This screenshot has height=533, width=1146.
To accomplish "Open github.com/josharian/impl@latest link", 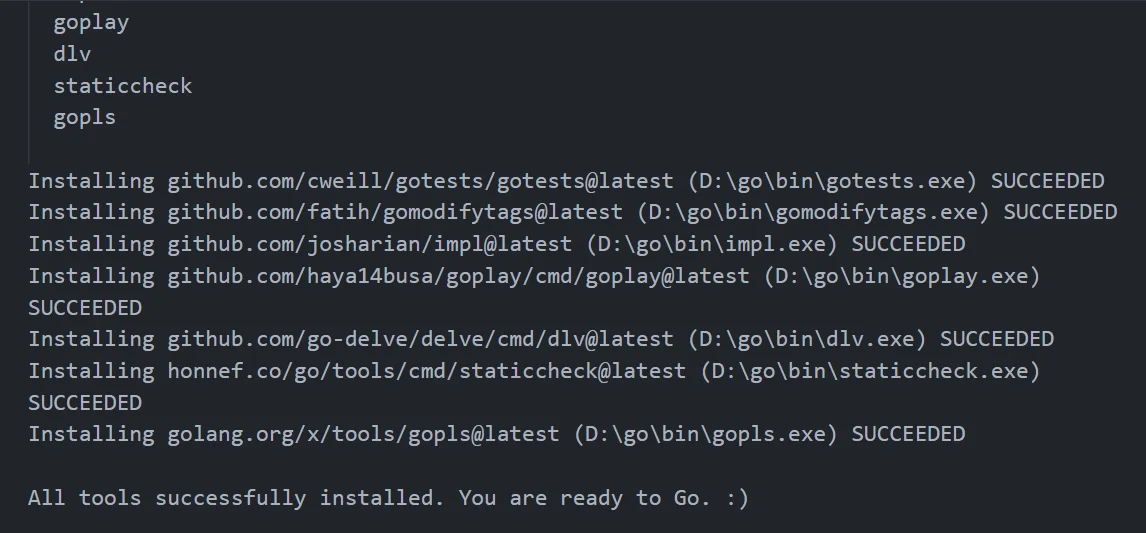I will pyautogui.click(x=370, y=243).
